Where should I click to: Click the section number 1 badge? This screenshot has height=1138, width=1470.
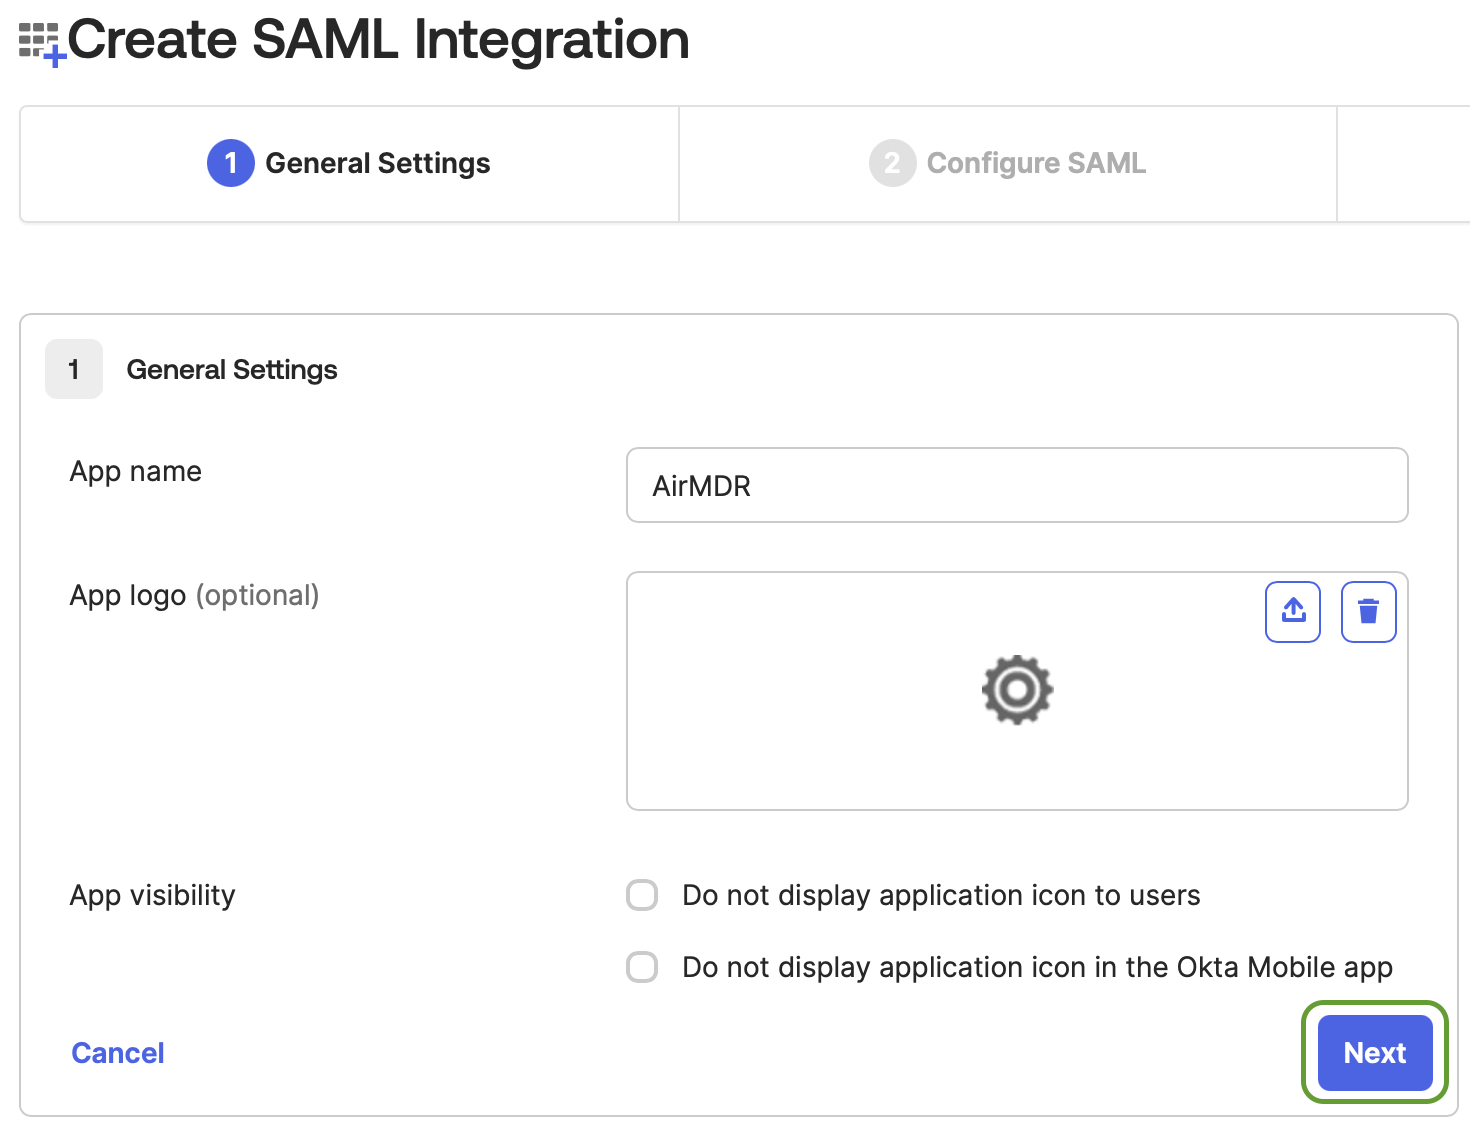pyautogui.click(x=74, y=369)
